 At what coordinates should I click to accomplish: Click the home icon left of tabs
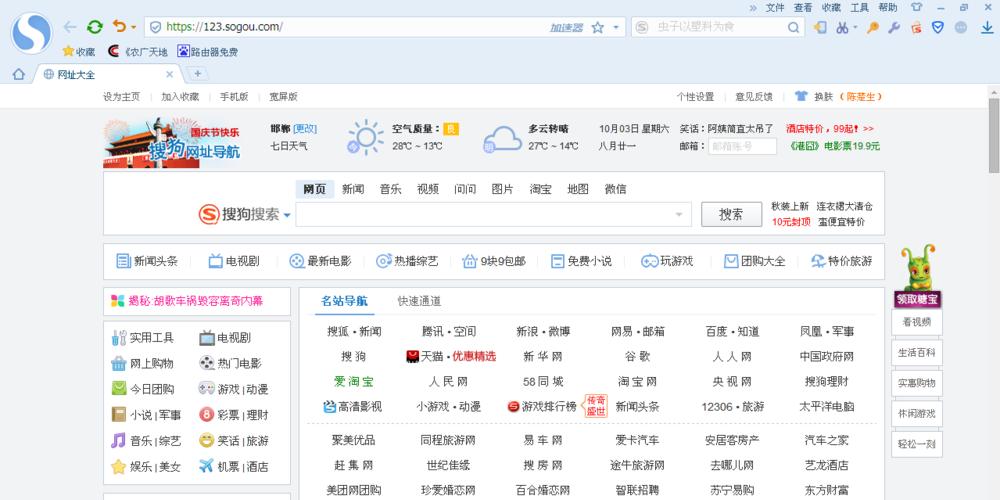[x=18, y=74]
